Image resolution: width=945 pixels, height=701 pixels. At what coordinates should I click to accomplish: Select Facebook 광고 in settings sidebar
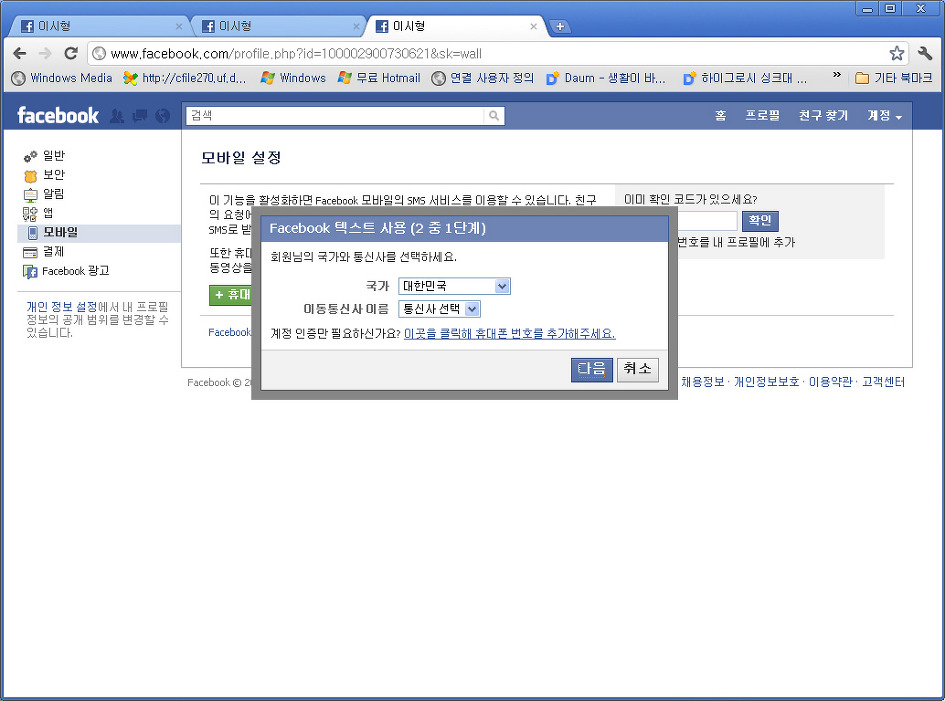75,271
